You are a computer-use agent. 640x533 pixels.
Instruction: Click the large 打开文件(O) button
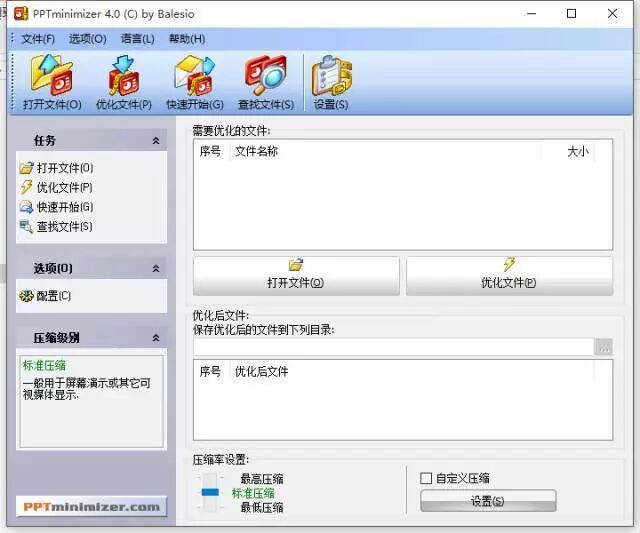pyautogui.click(x=296, y=275)
